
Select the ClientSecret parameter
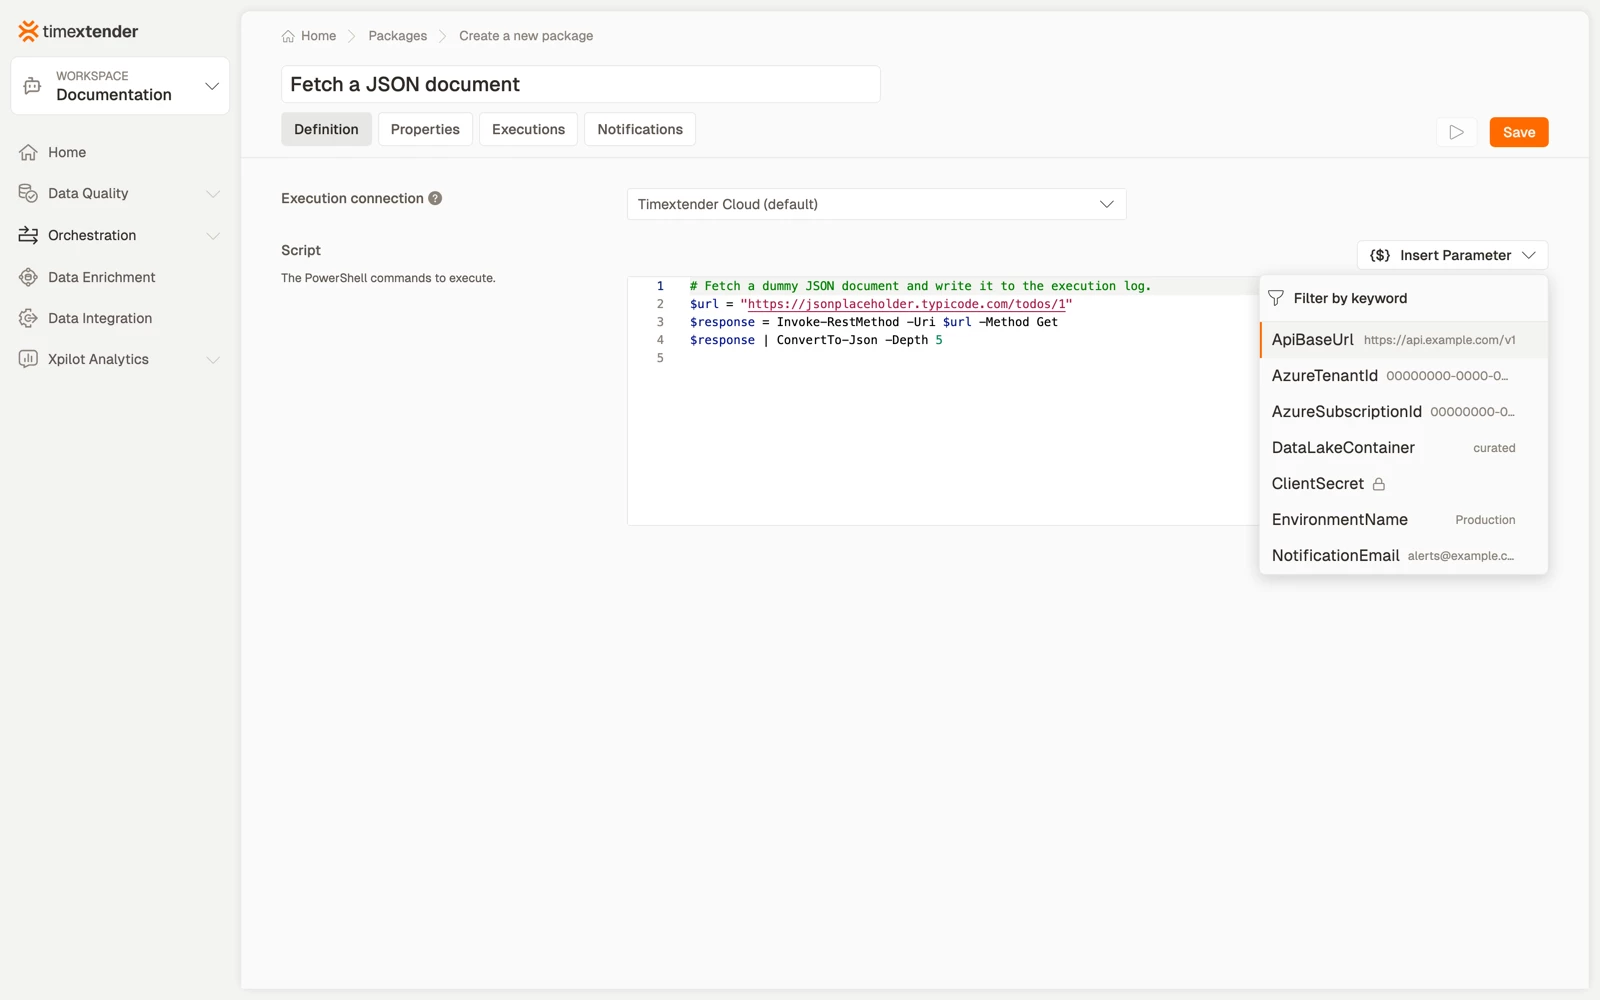(1403, 484)
